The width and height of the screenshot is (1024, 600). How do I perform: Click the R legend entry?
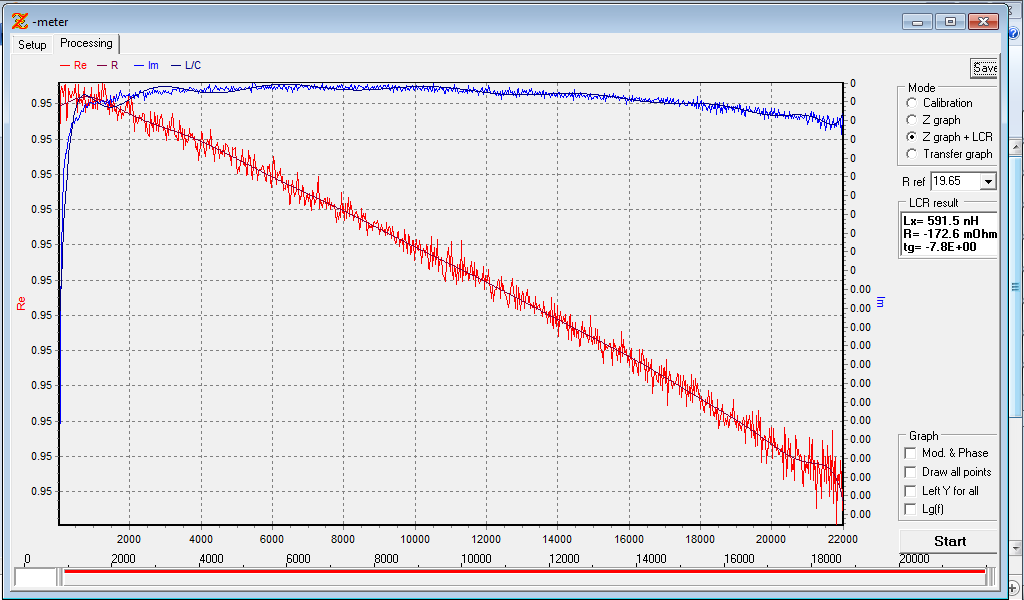pyautogui.click(x=108, y=65)
